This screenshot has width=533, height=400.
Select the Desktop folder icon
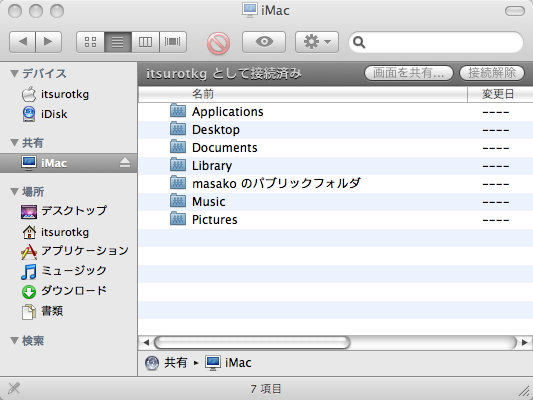(178, 129)
